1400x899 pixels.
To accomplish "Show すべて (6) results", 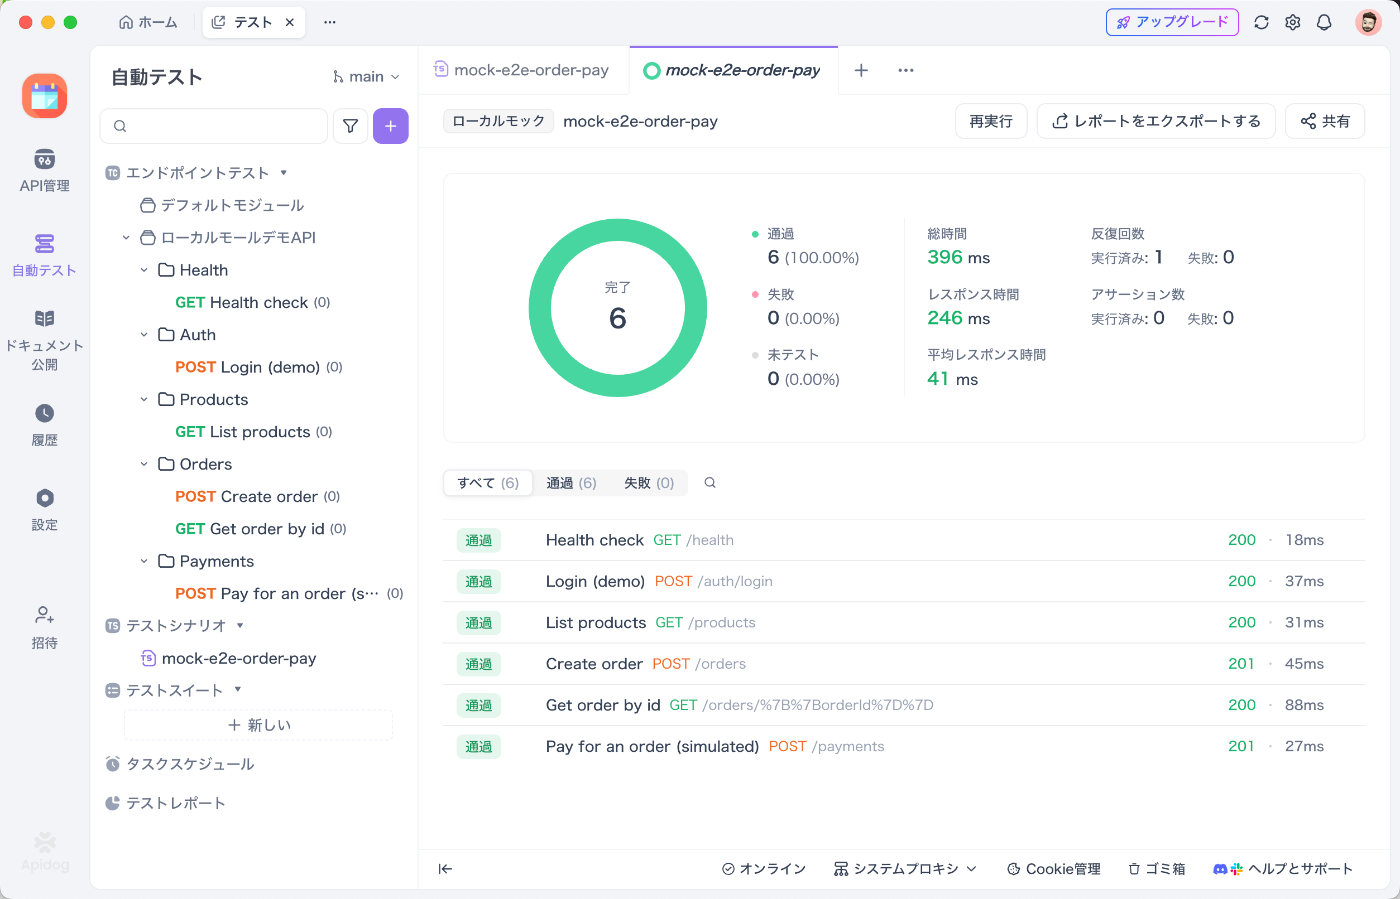I will (488, 483).
